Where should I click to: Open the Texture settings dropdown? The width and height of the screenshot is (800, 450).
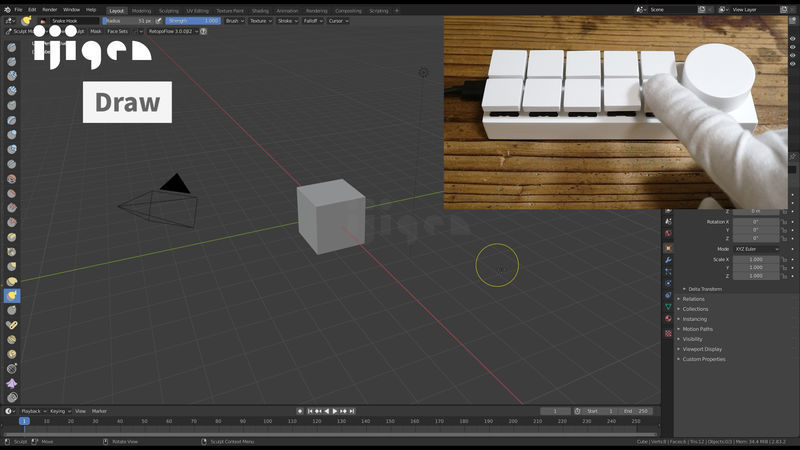pos(261,21)
